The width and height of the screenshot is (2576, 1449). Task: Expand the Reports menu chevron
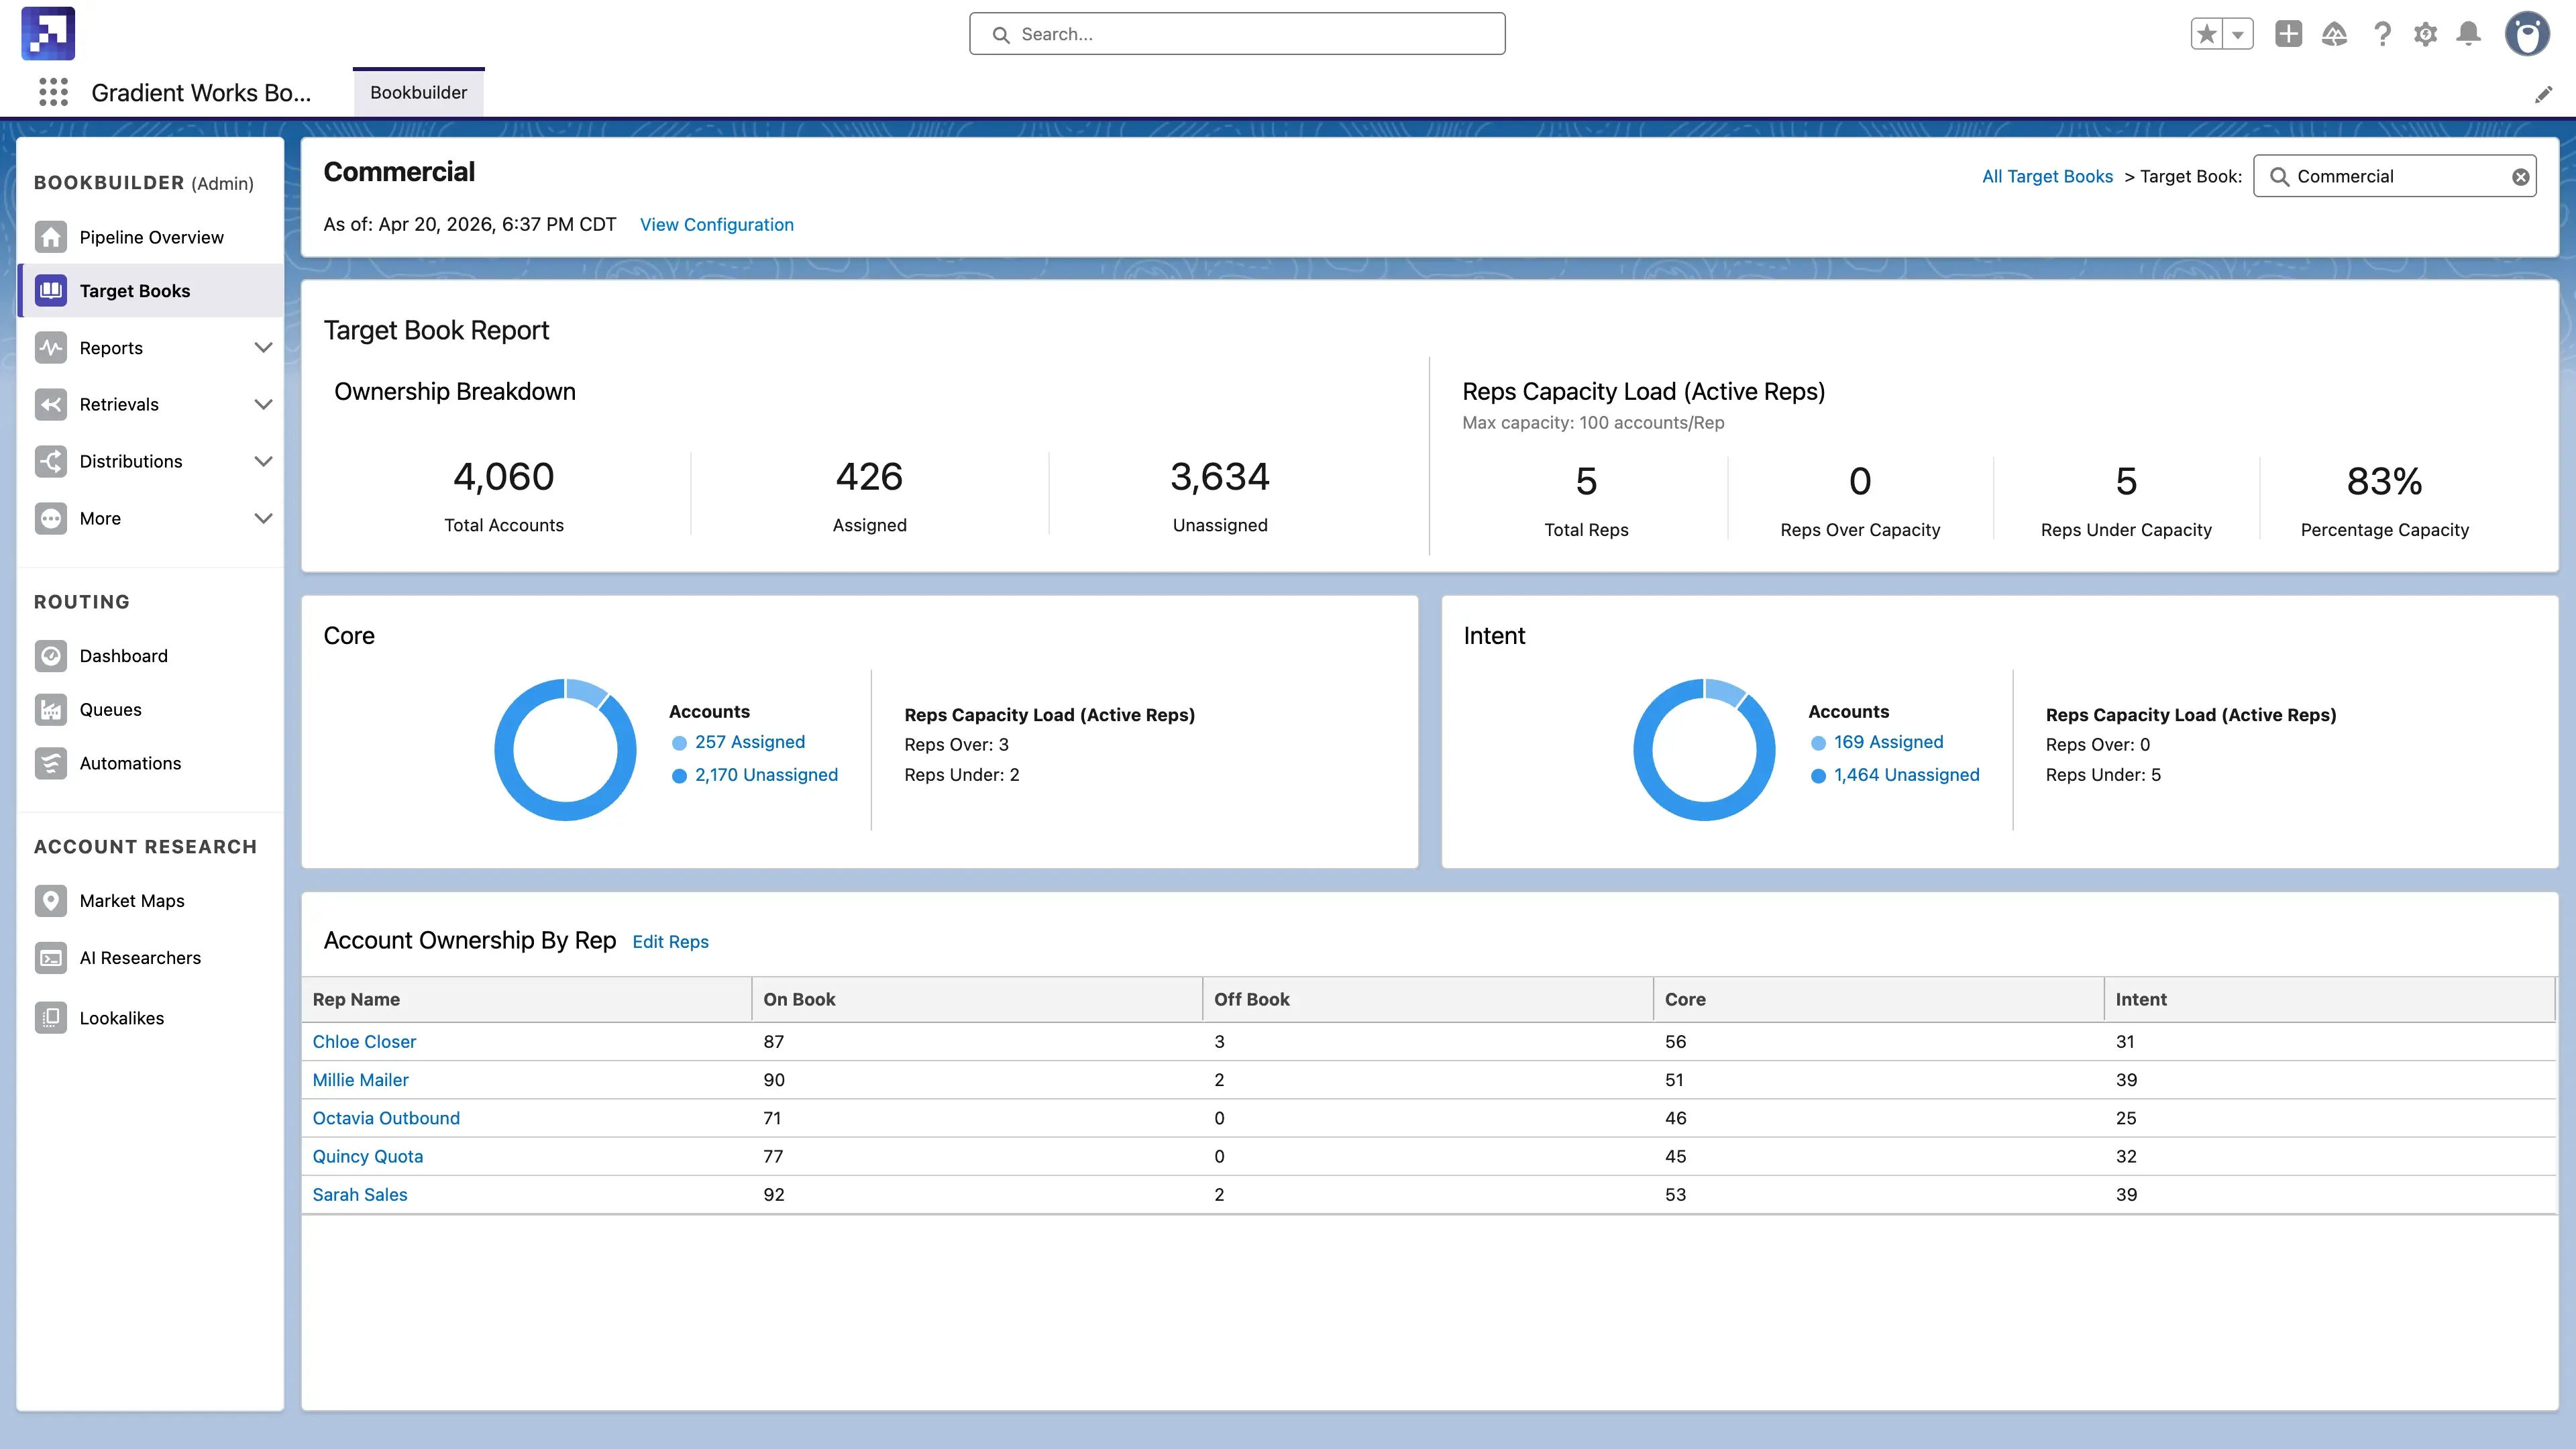[x=263, y=348]
